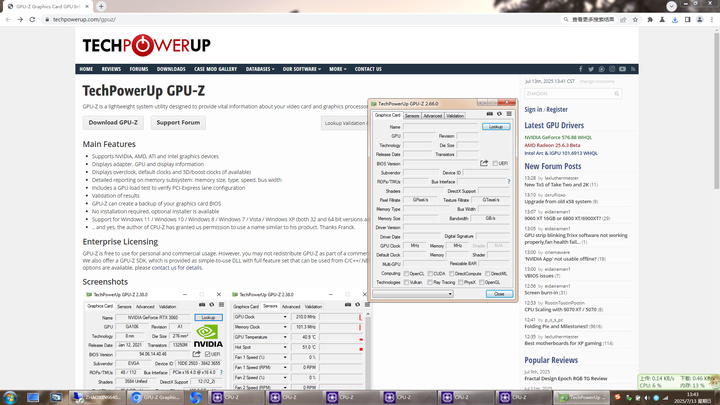Screen dimensions: 720x405
Task: Reload the browser page
Action: point(32,19)
